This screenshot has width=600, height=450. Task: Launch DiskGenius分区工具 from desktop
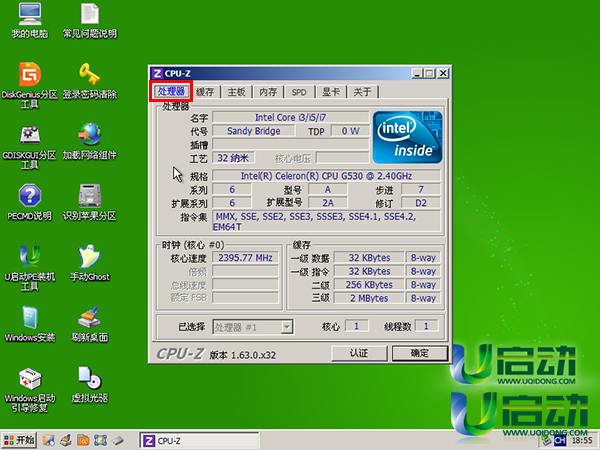pyautogui.click(x=30, y=85)
